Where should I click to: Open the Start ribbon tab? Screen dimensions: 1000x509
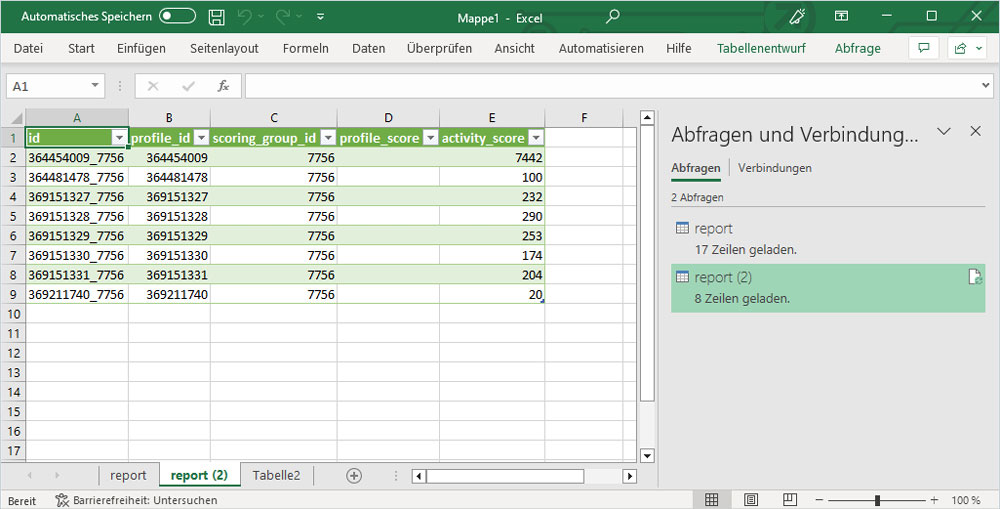82,48
